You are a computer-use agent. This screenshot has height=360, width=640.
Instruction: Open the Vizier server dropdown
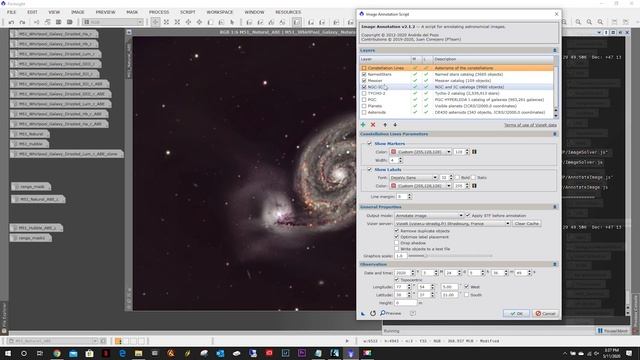point(452,224)
